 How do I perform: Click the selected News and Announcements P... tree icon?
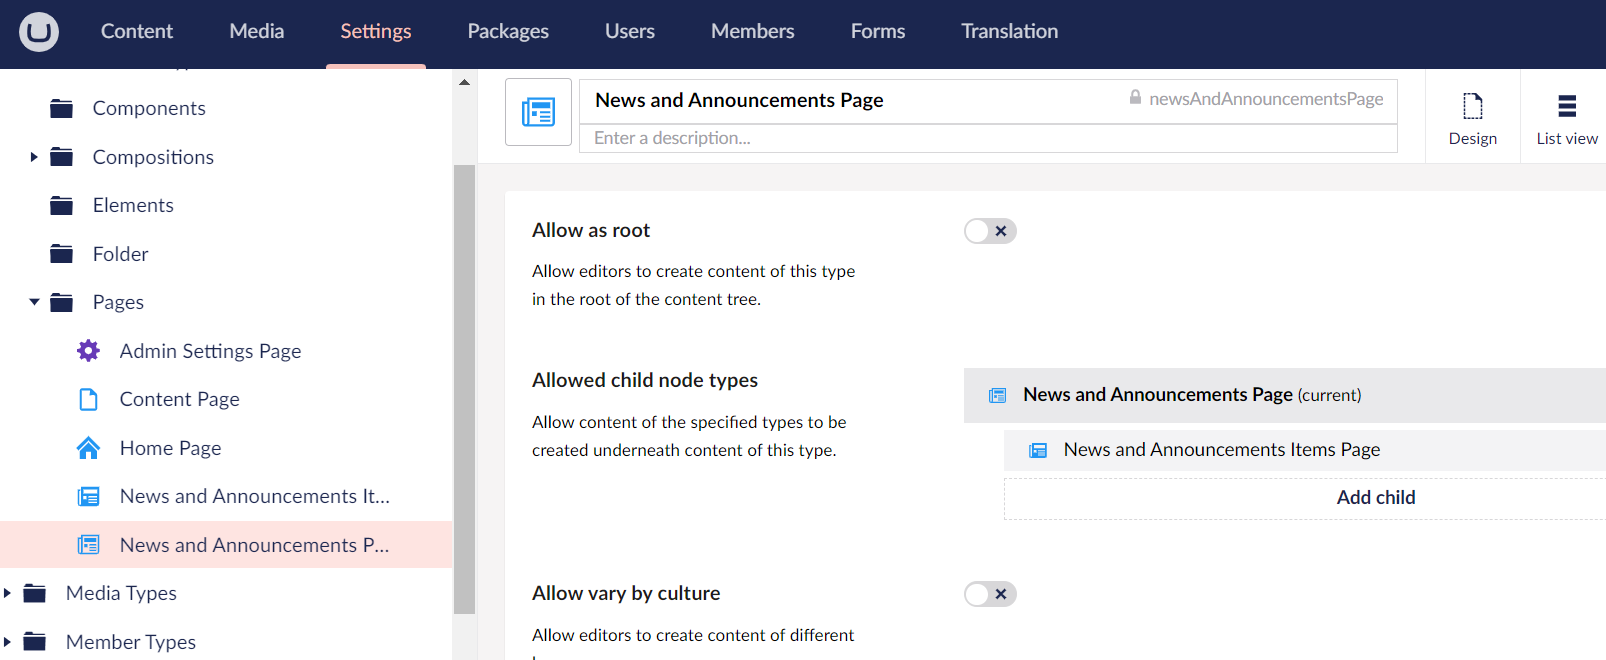[89, 545]
